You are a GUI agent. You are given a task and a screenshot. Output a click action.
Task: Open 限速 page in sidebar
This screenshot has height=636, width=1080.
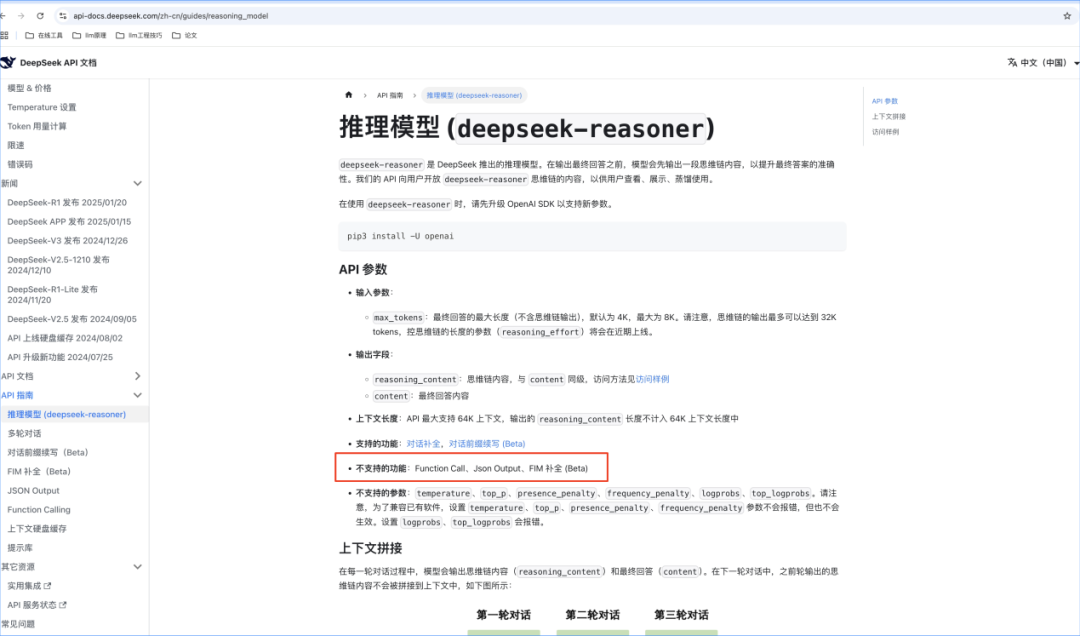16,145
